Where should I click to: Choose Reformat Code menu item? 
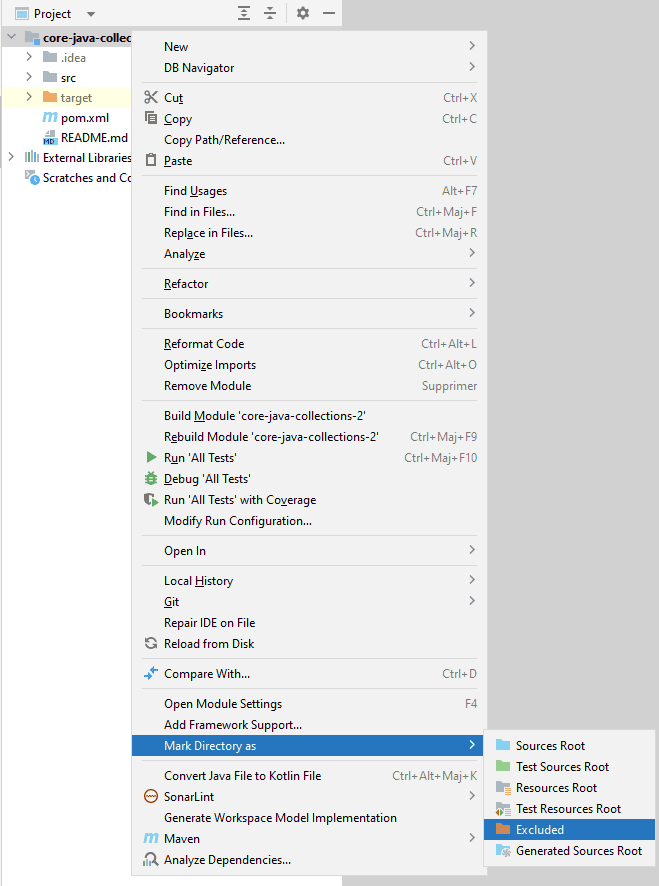(309, 344)
